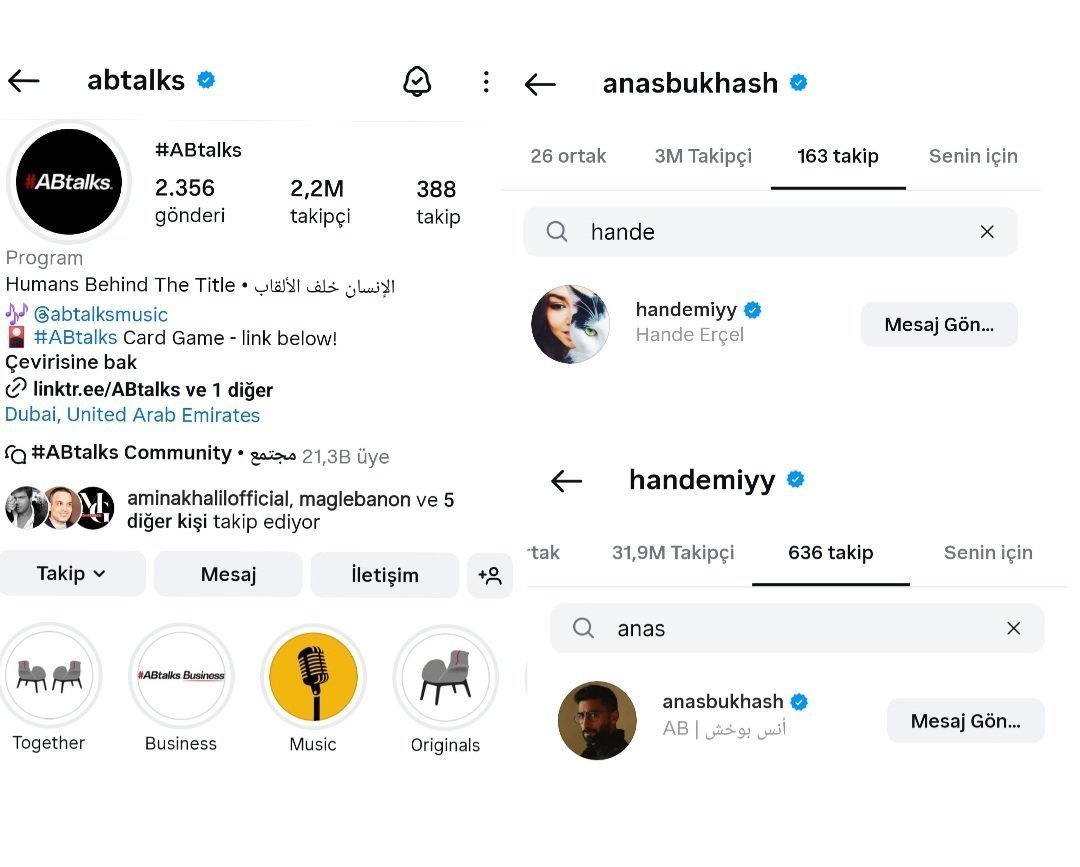Select the 31,9M Takipçi tab
Image resolution: width=1080 pixels, height=867 pixels.
coord(673,552)
